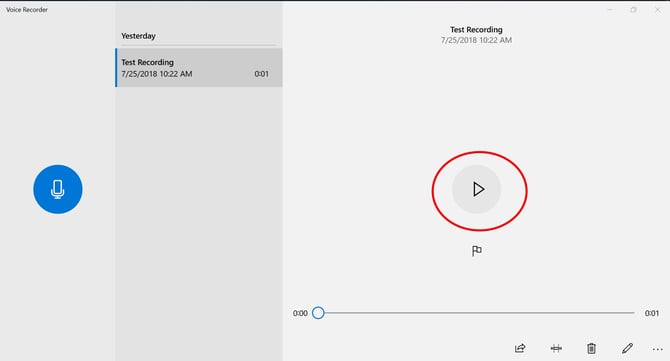
Task: Rename the recording with the pencil icon
Action: click(627, 349)
